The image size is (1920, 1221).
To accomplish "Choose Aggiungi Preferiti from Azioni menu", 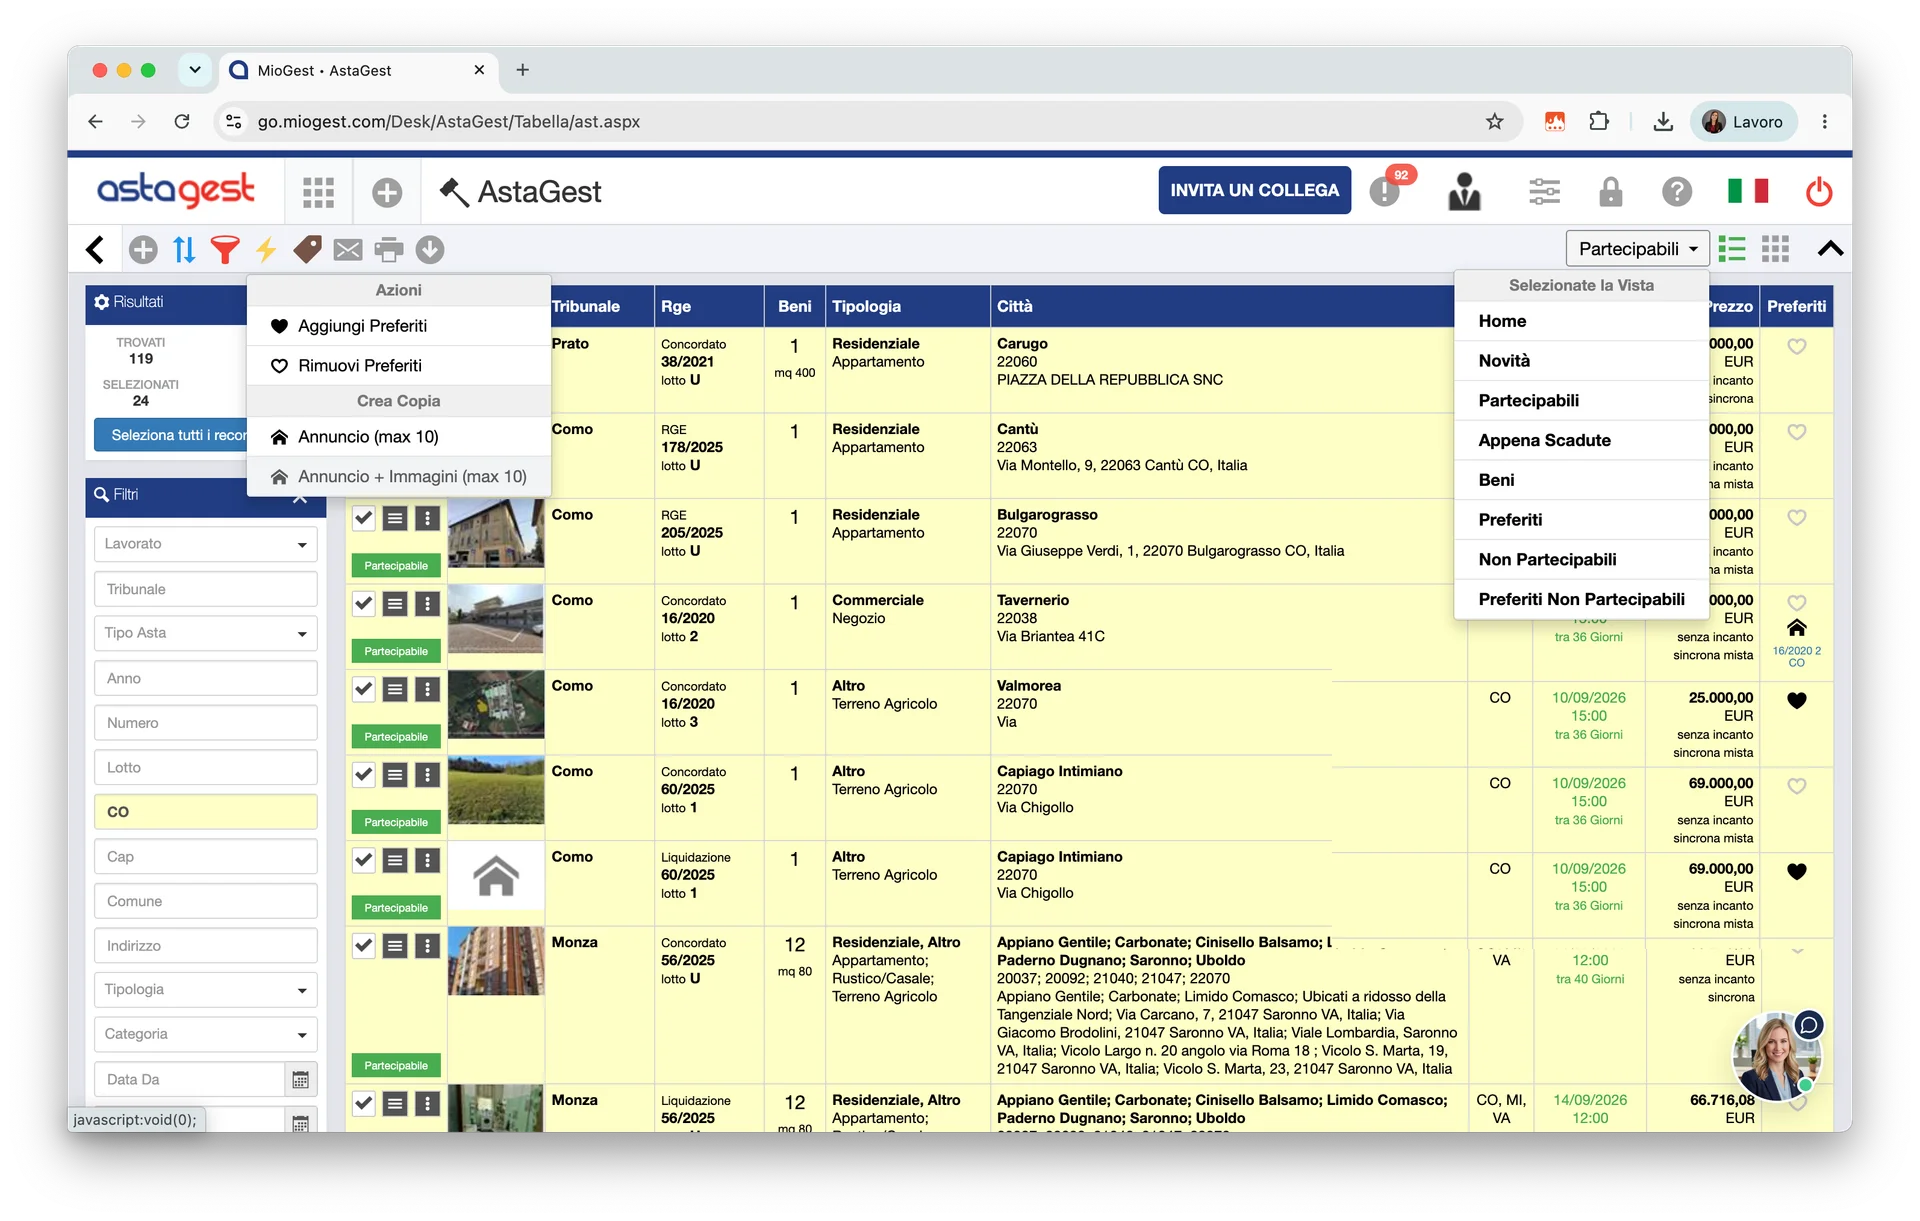I will pyautogui.click(x=399, y=326).
